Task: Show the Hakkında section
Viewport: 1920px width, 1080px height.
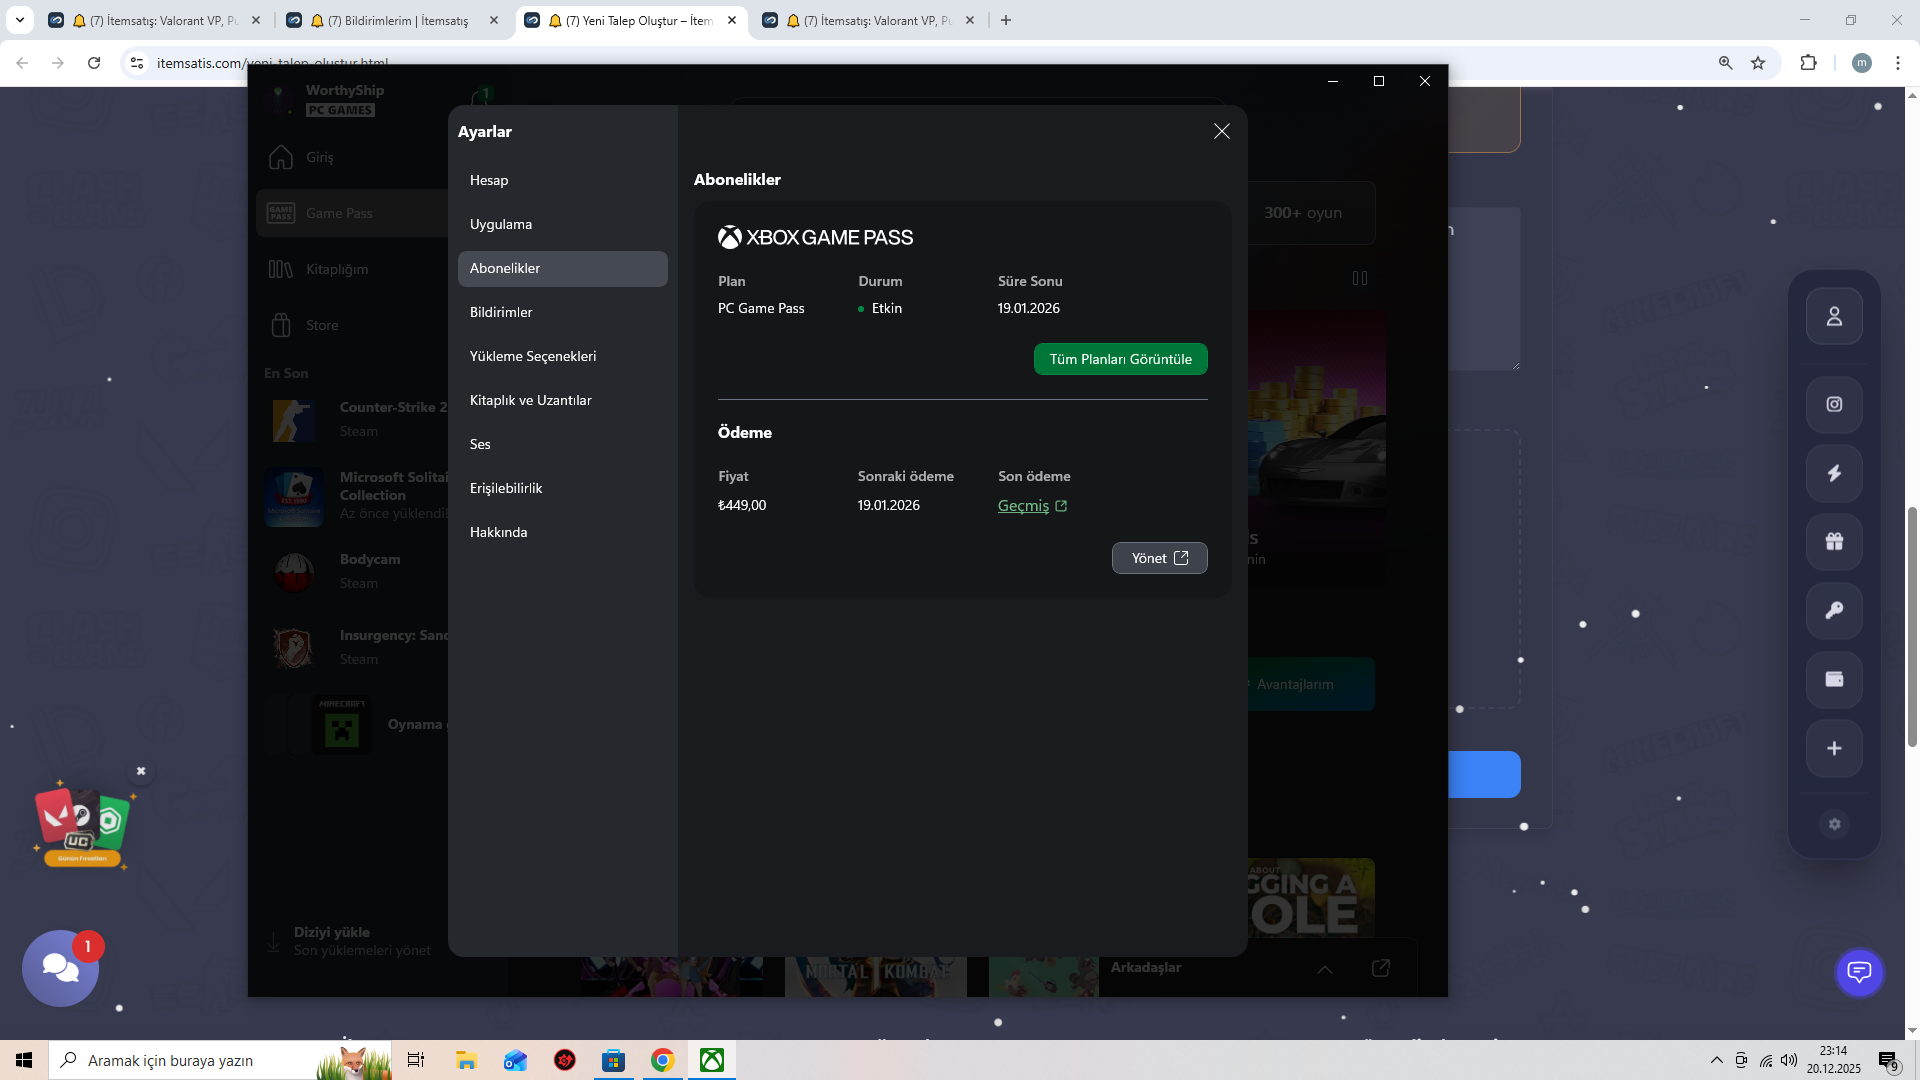Action: (562, 532)
